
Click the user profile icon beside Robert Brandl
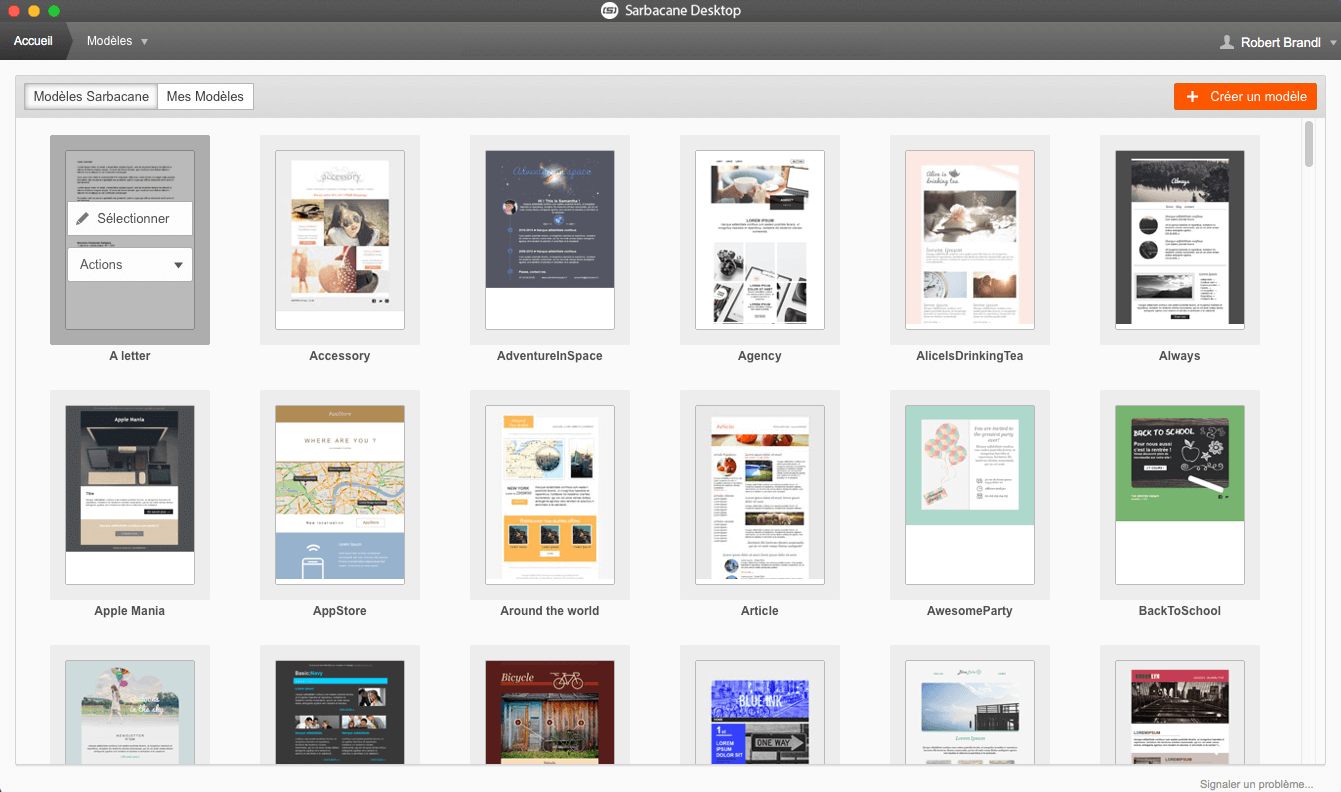tap(1227, 42)
